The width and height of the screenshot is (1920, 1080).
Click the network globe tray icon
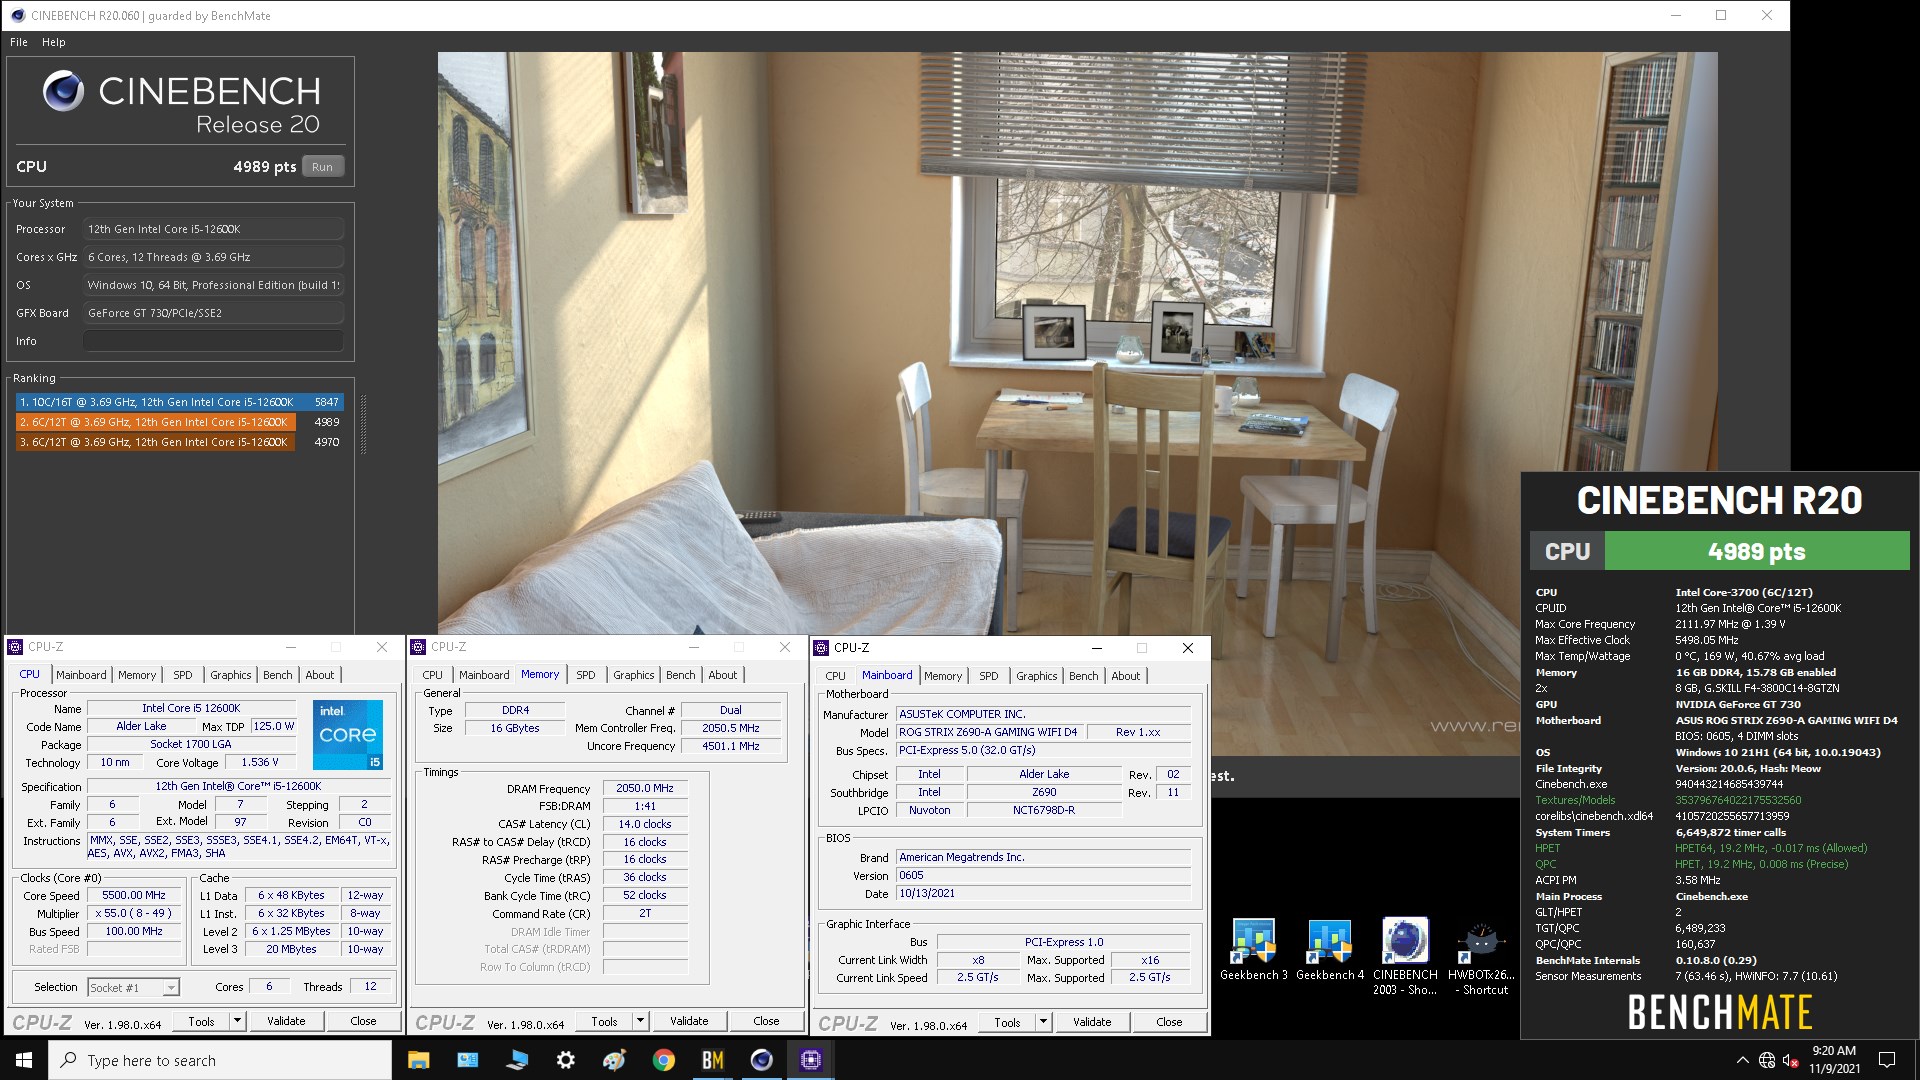(1767, 1060)
